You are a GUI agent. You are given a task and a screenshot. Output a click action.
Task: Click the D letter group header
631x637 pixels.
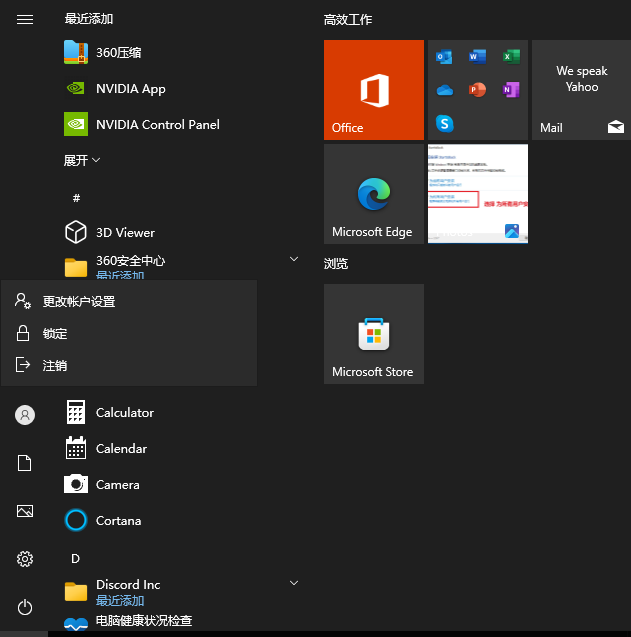[75, 559]
